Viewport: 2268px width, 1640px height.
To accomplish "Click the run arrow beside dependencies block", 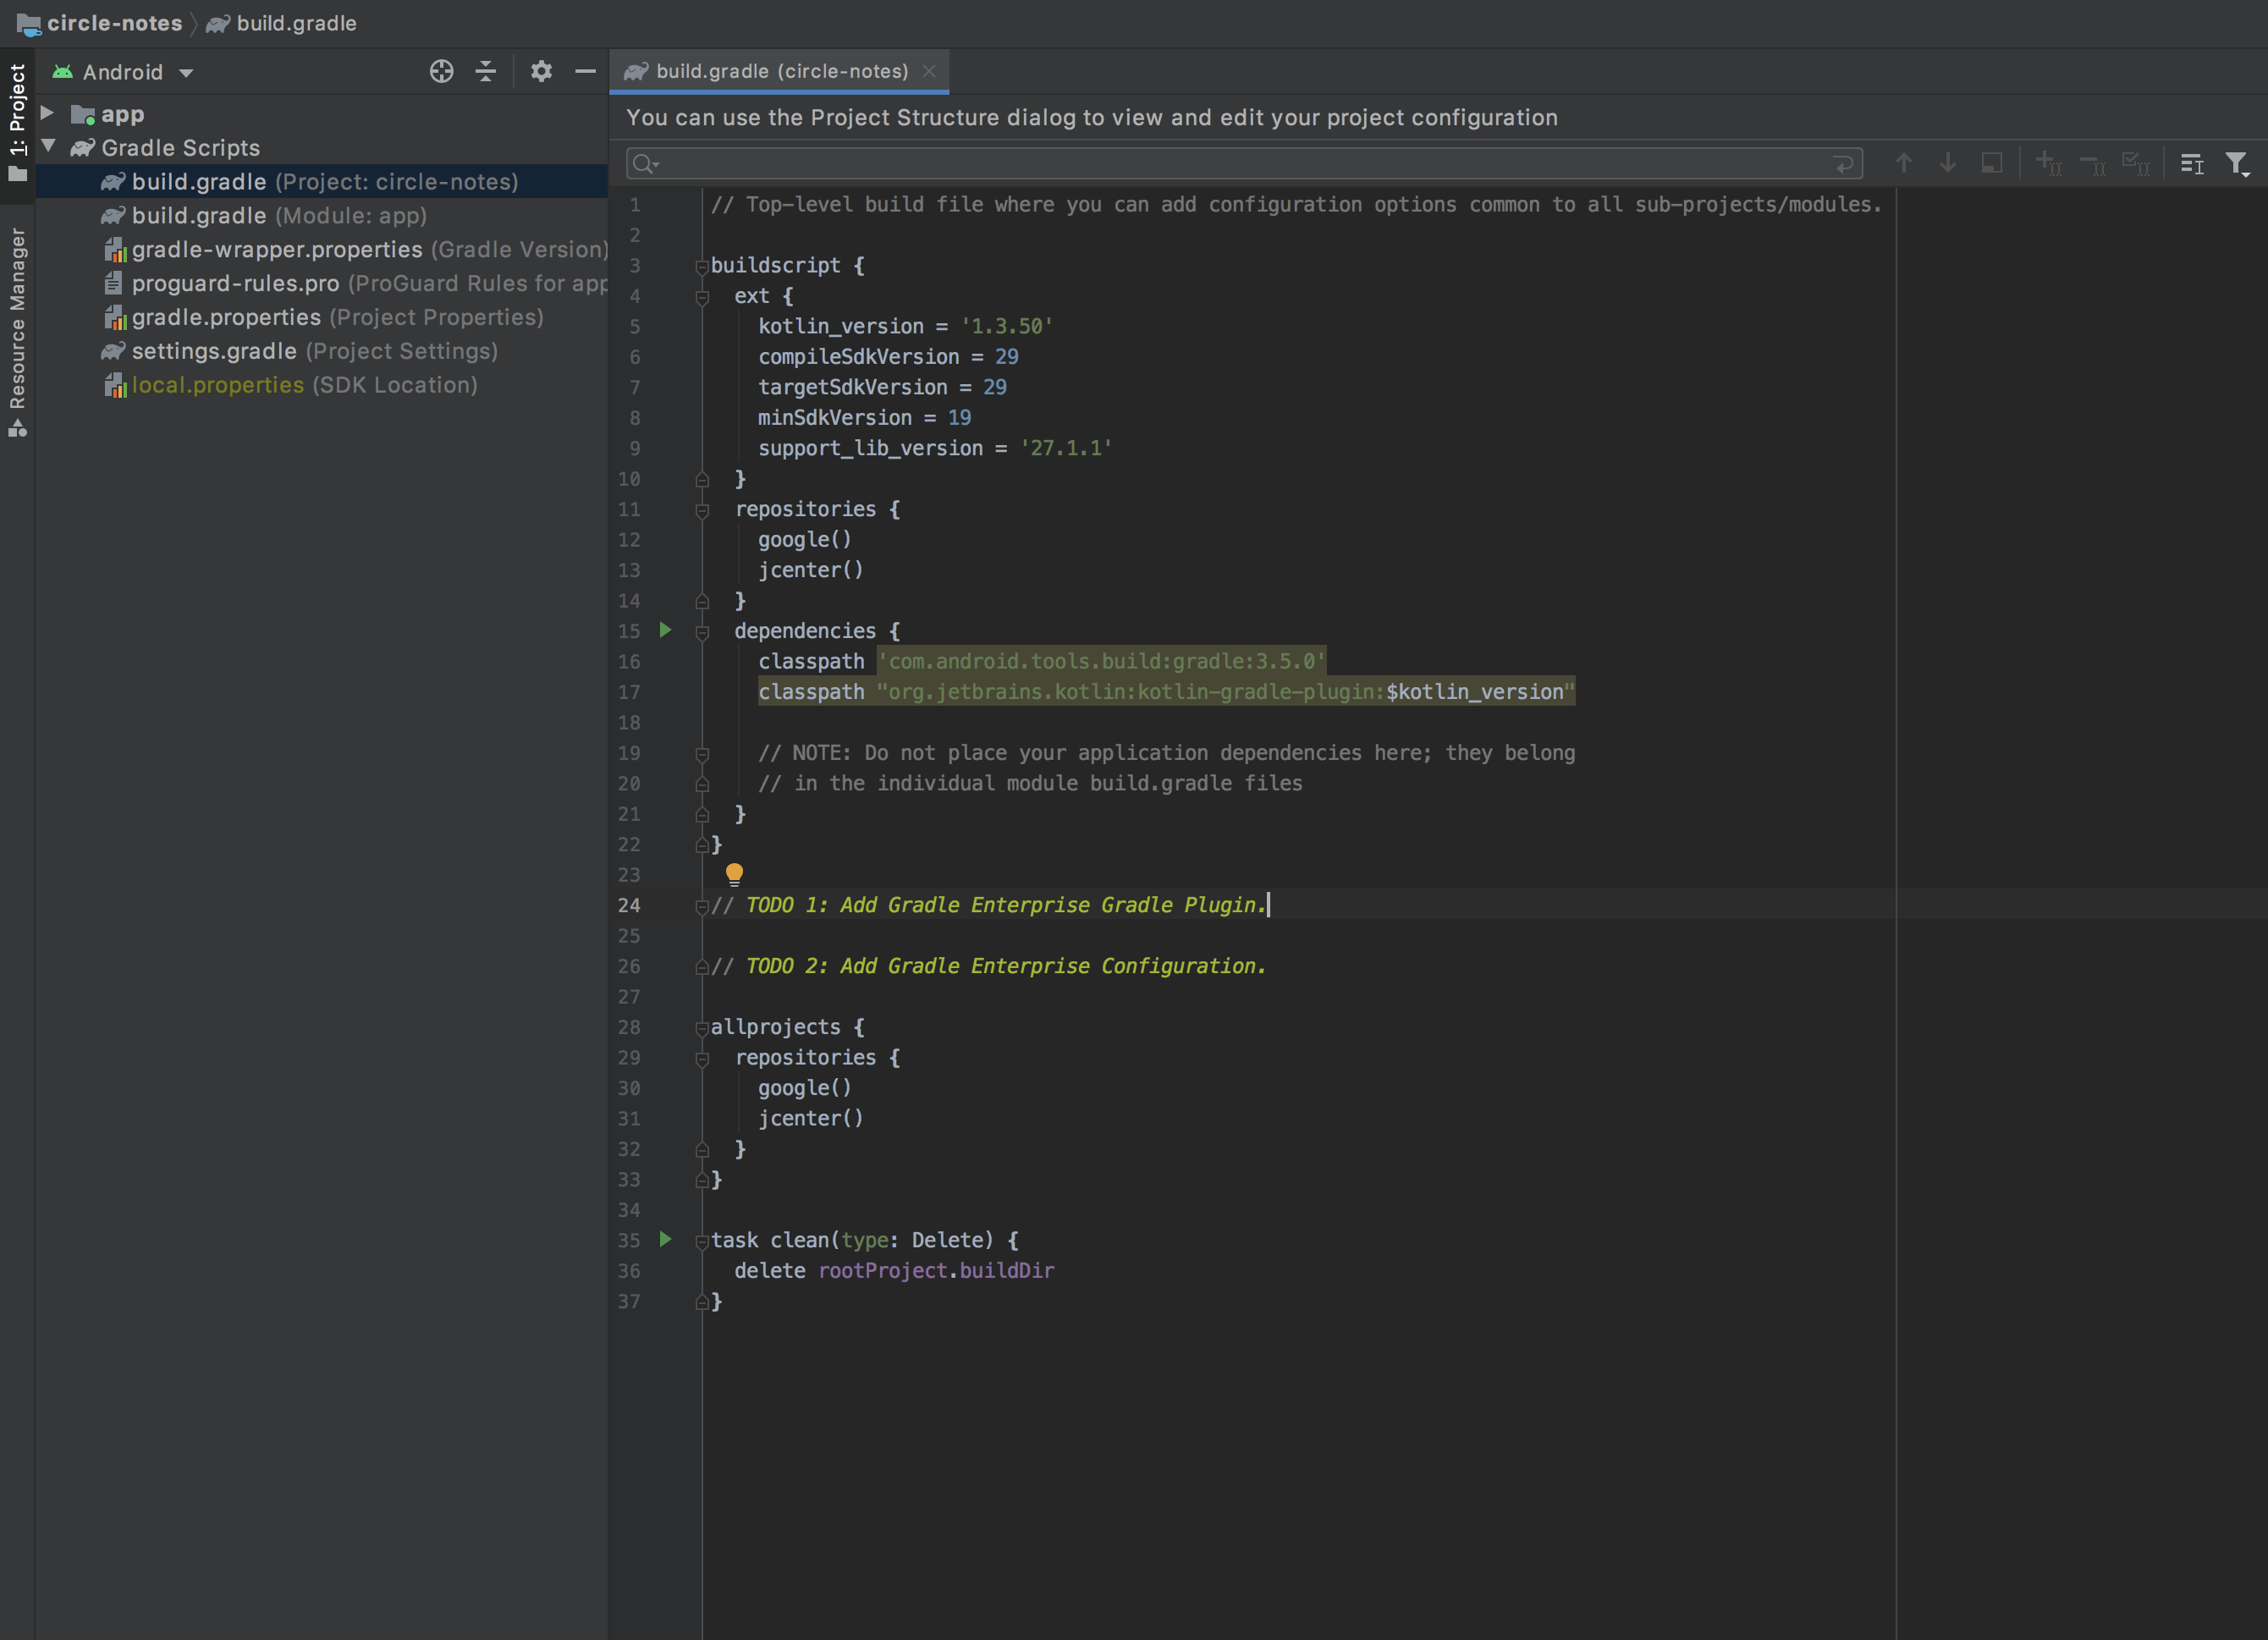I will coord(666,630).
